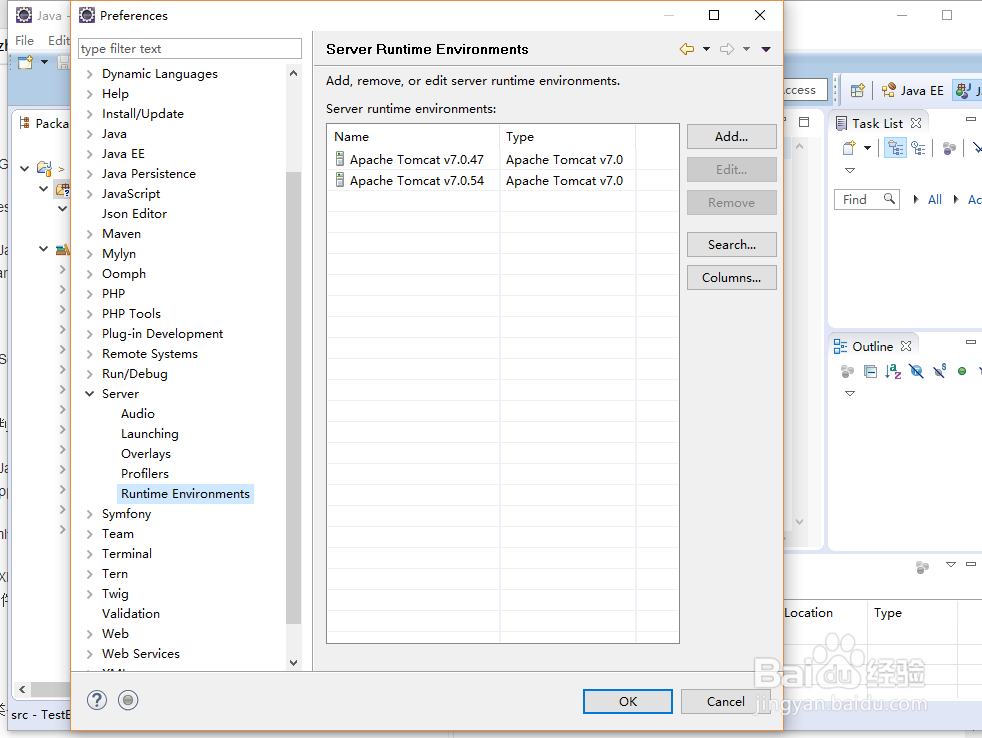Collapse the Server preference node
Screen dimensions: 982x738
pos(90,394)
